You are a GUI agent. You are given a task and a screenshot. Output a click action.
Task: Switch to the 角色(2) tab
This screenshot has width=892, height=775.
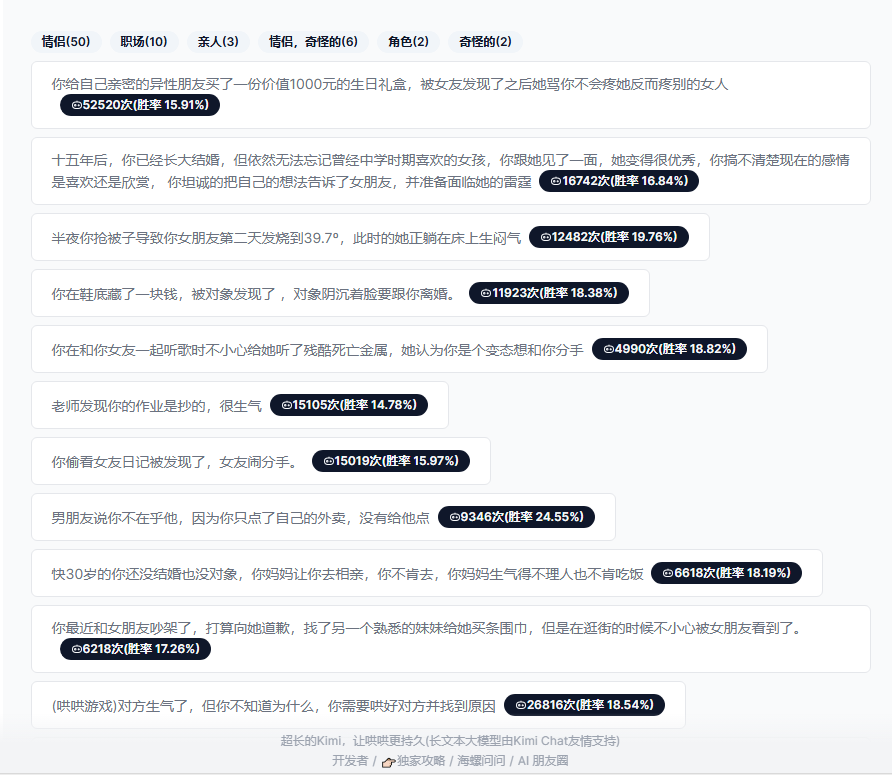(x=408, y=41)
